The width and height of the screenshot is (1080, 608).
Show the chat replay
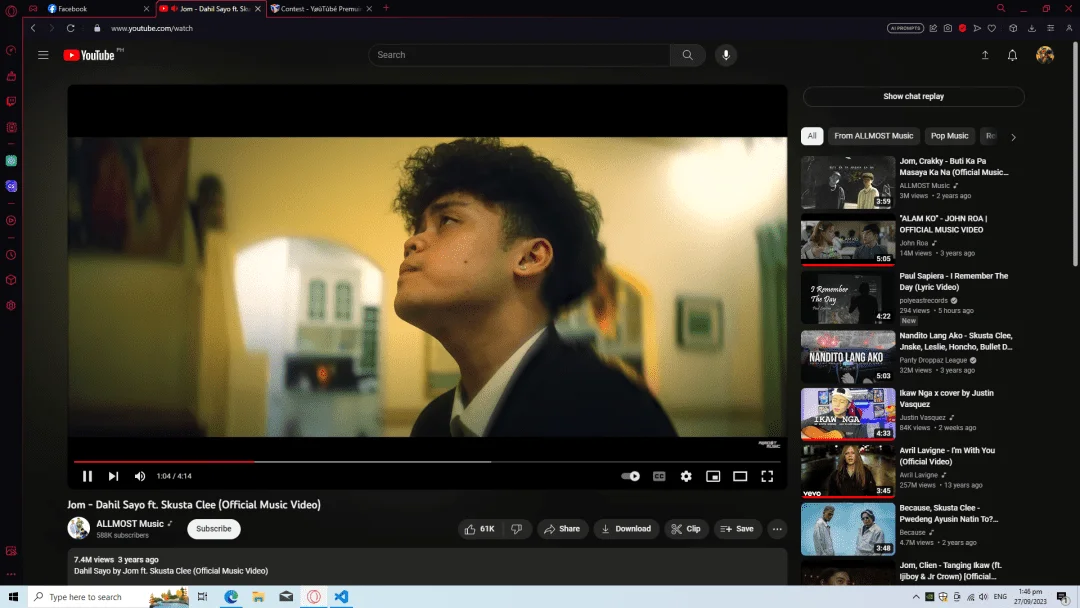pos(913,96)
